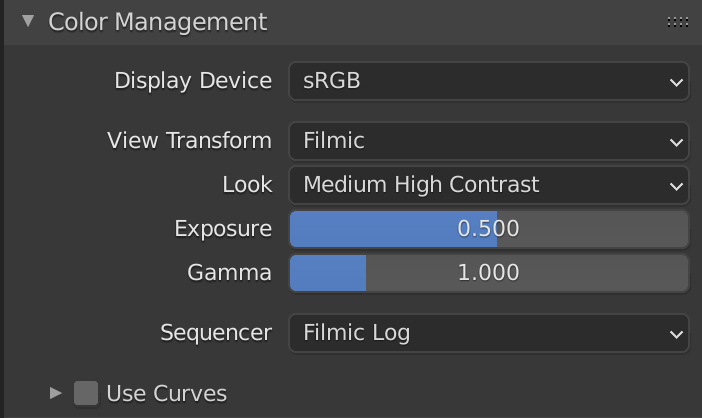Click the panel drag-handle dots icon
The image size is (702, 418).
[677, 21]
